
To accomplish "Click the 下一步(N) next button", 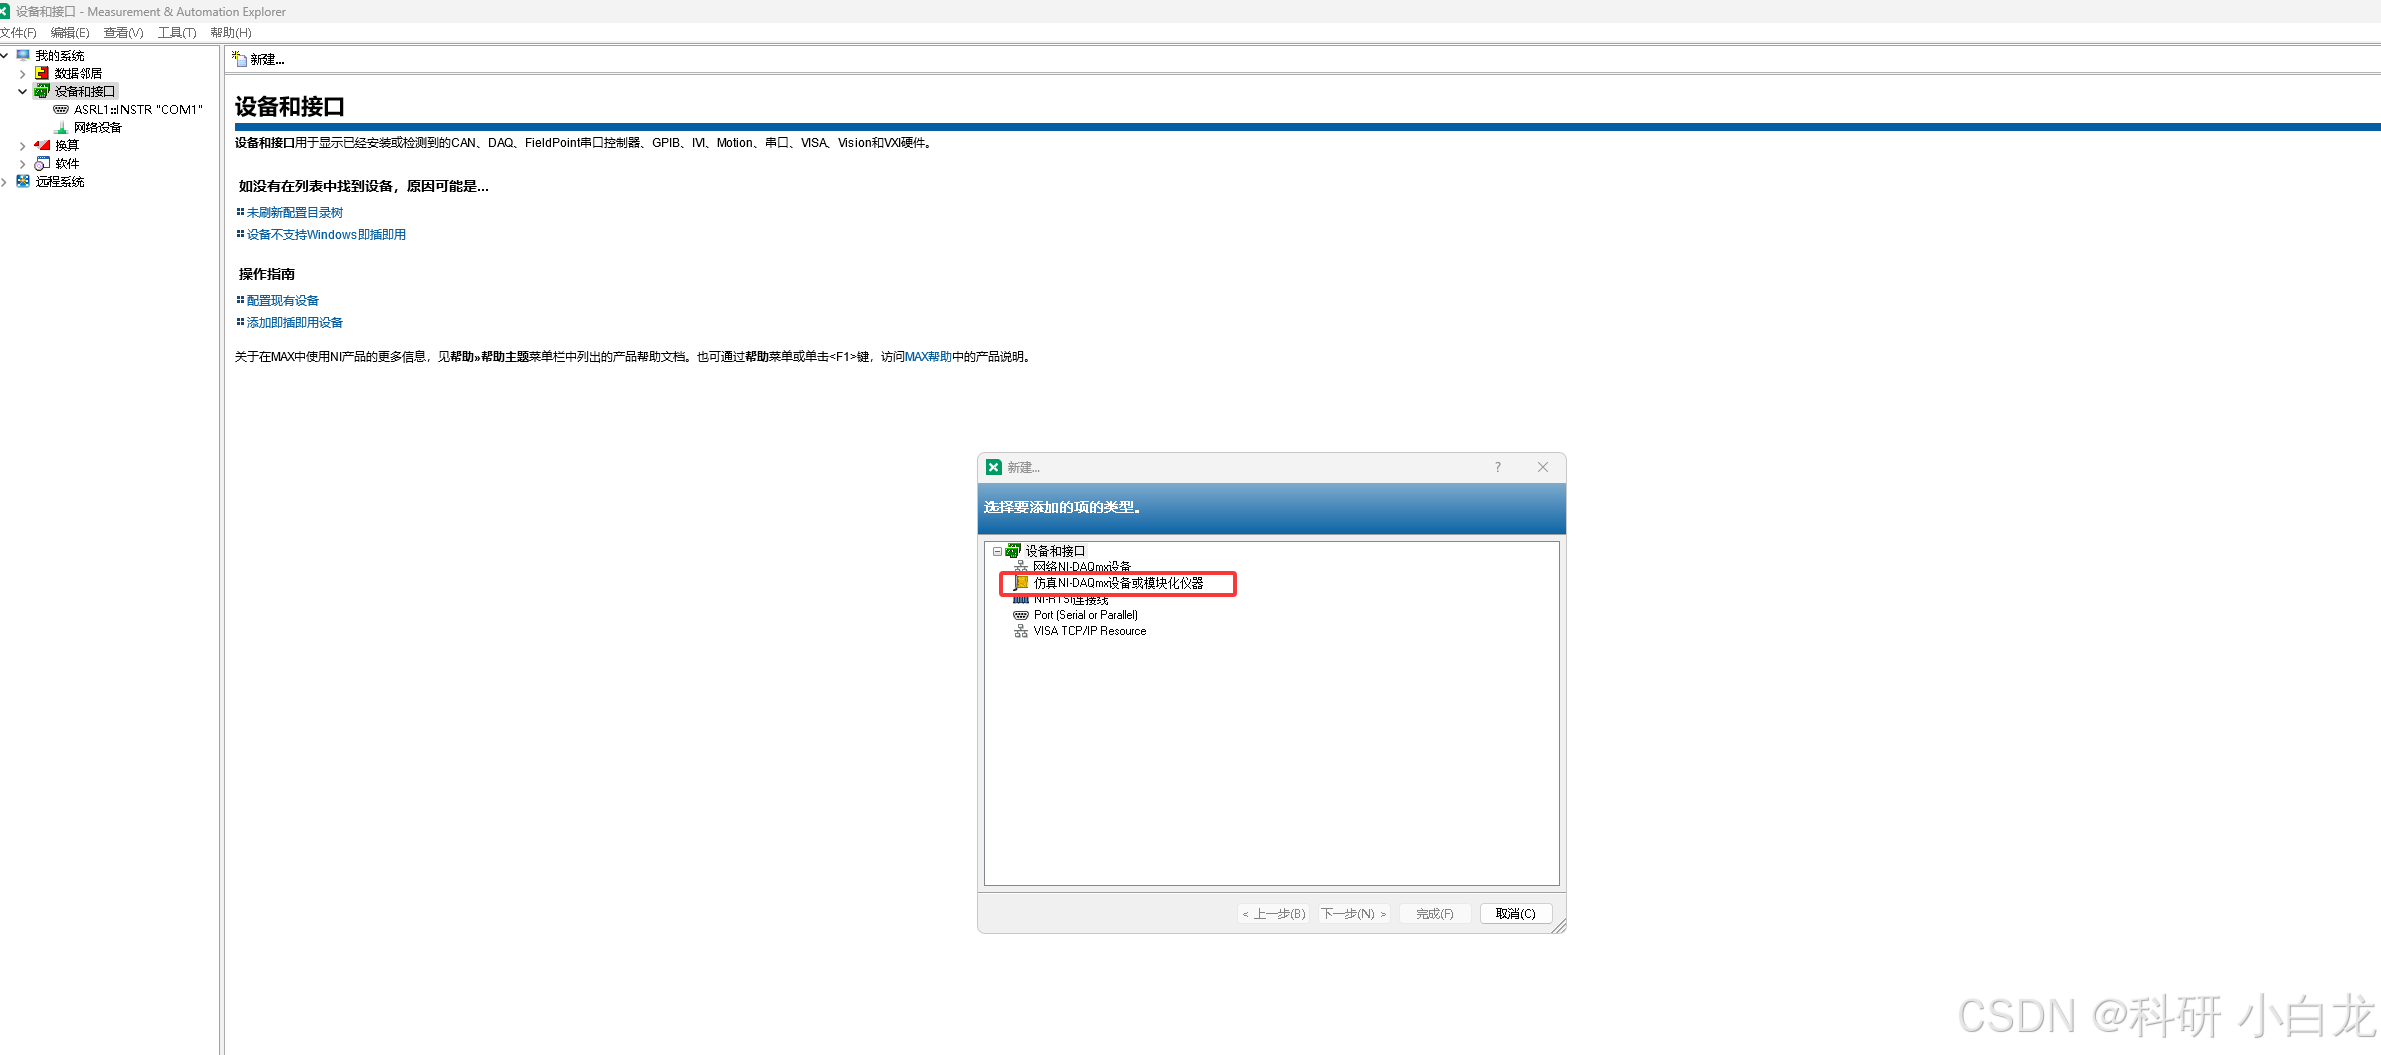I will point(1354,914).
